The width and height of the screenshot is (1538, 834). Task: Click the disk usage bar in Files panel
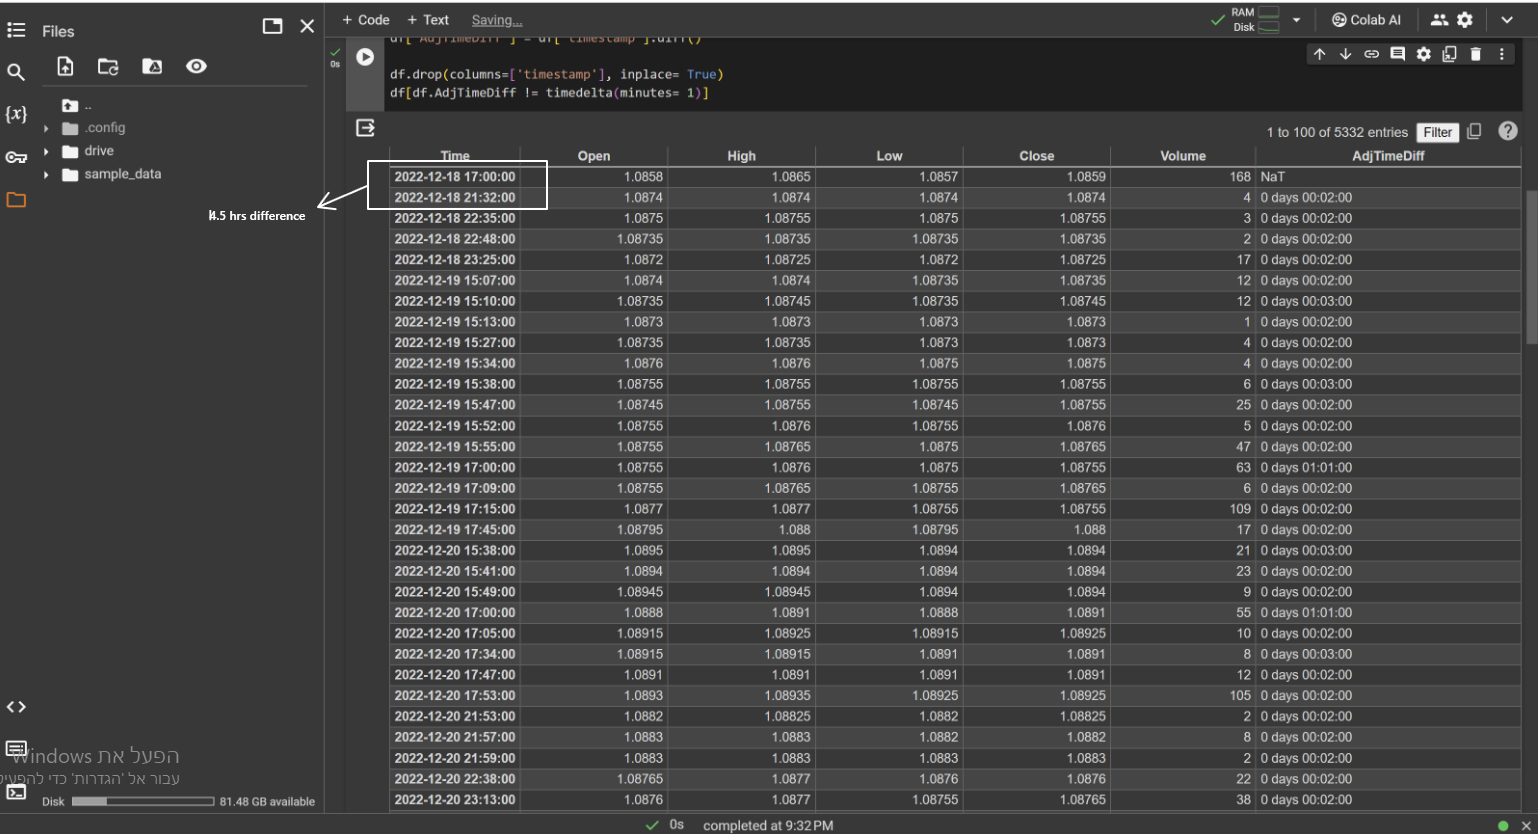pyautogui.click(x=143, y=801)
